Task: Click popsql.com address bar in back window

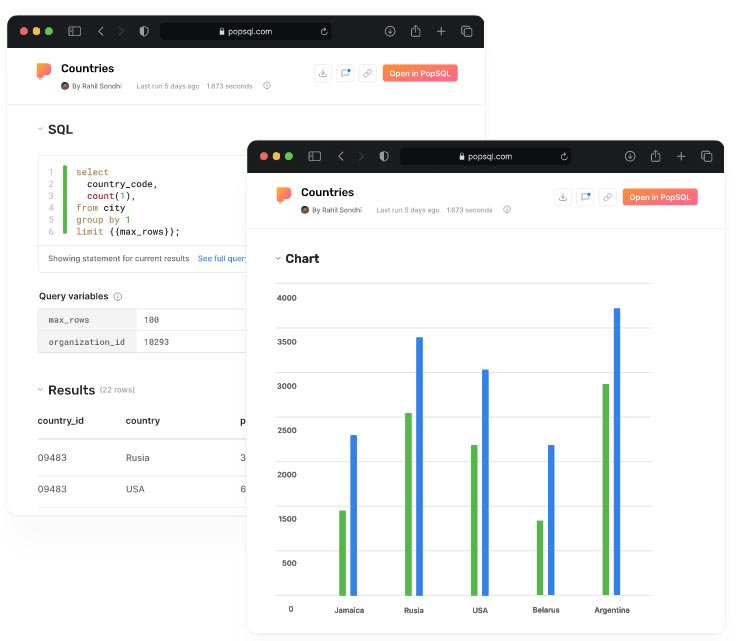Action: 246,31
